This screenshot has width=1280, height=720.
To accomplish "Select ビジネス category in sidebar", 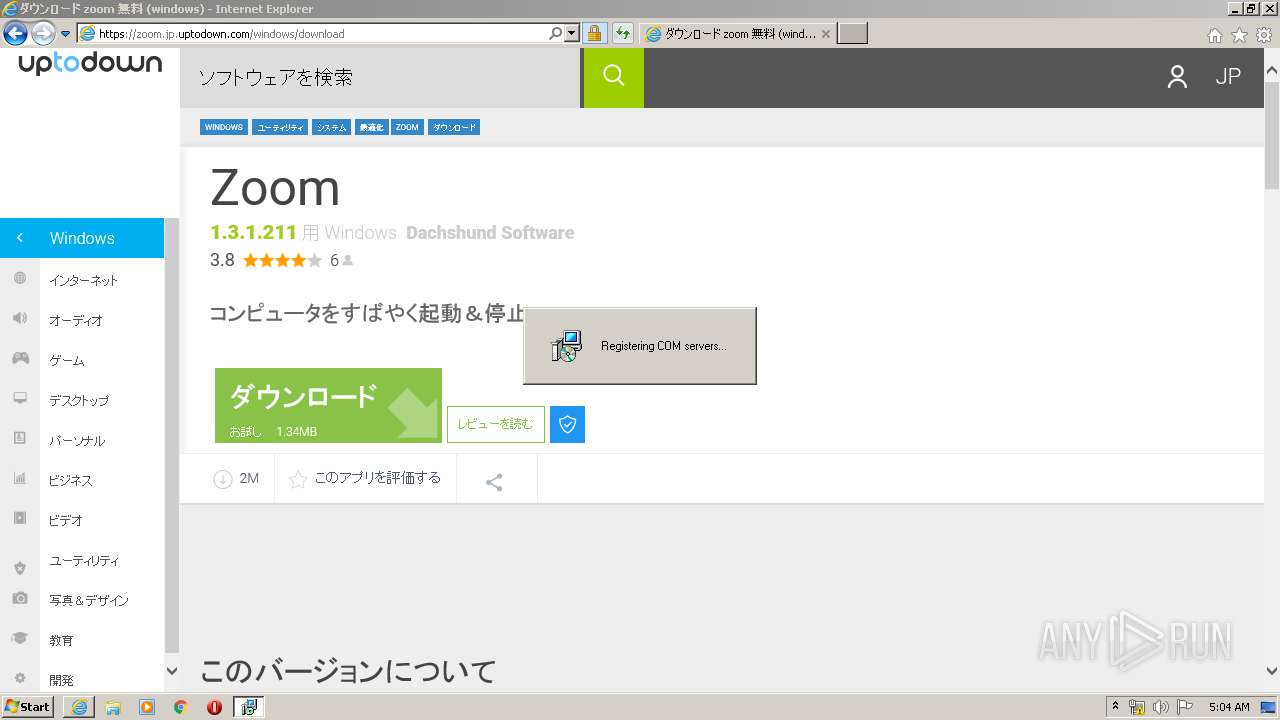I will click(x=70, y=480).
